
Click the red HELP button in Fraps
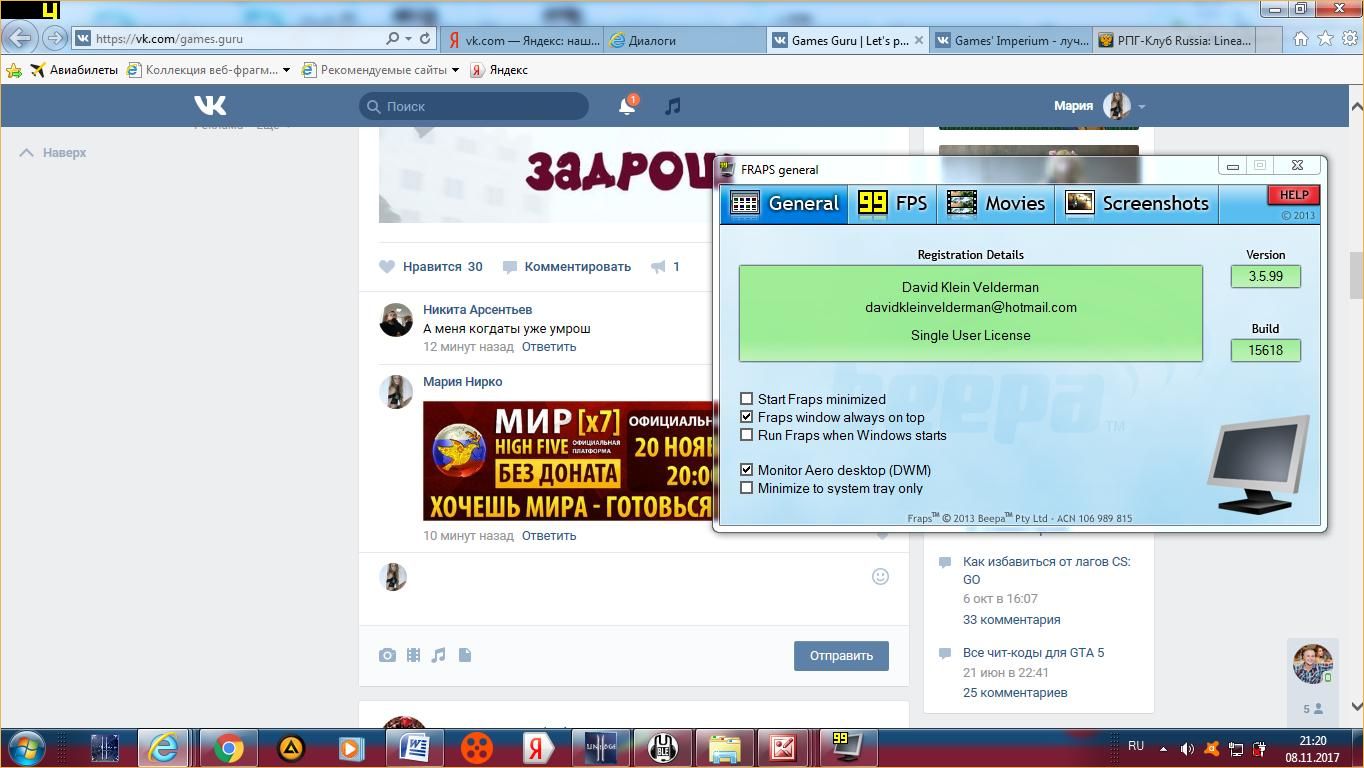pos(1293,195)
